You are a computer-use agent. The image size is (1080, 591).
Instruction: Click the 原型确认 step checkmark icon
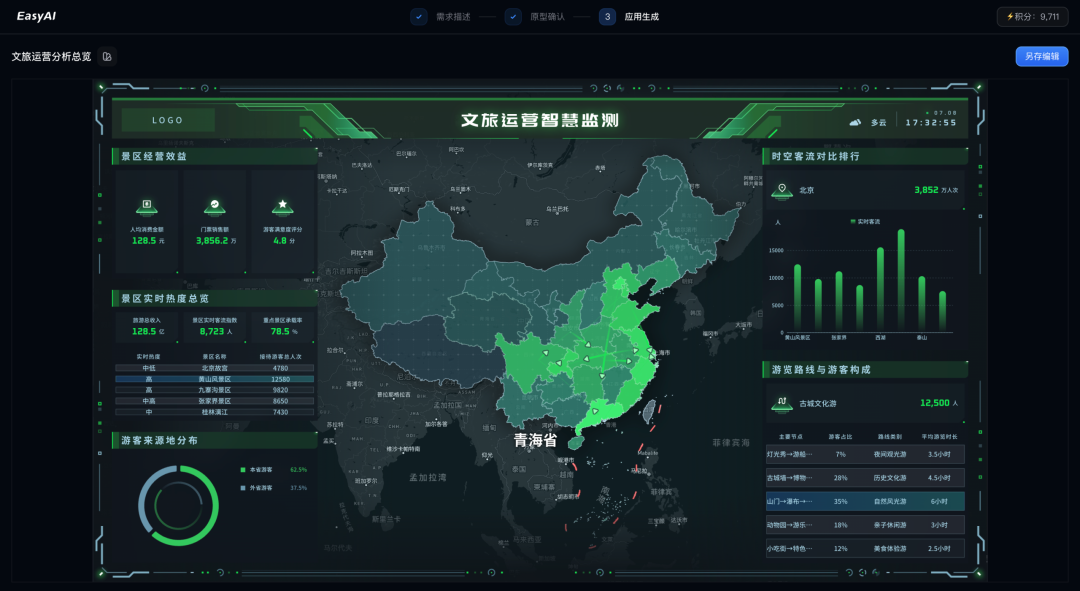pos(513,17)
